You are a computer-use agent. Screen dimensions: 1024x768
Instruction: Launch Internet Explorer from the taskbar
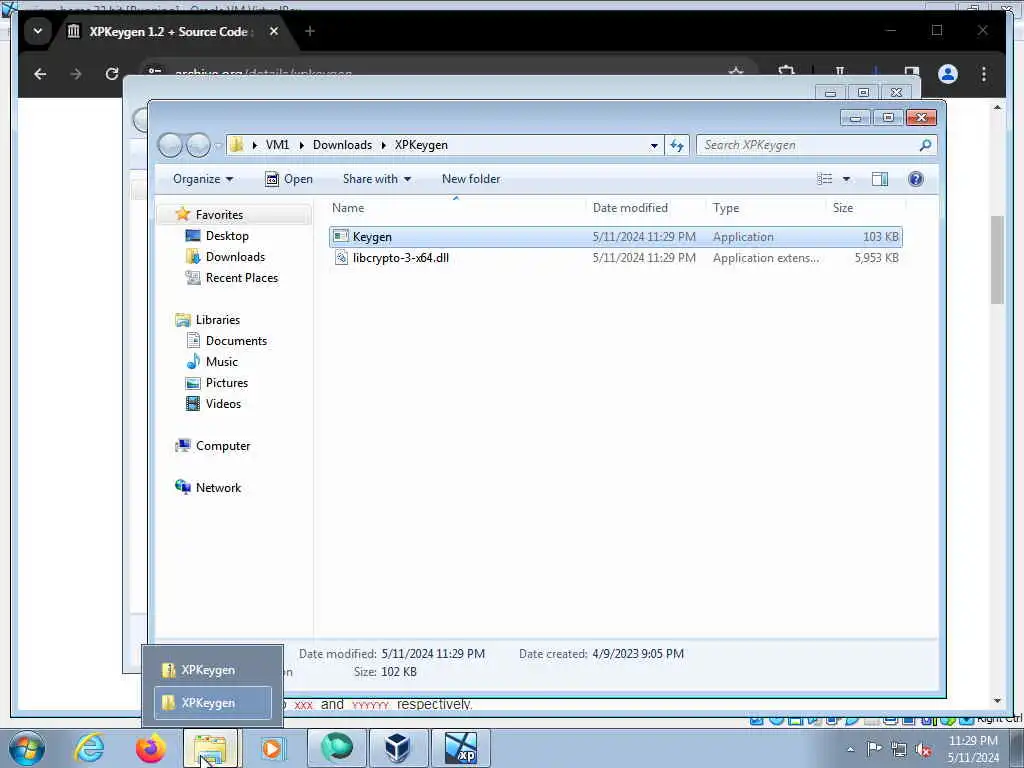(89, 748)
